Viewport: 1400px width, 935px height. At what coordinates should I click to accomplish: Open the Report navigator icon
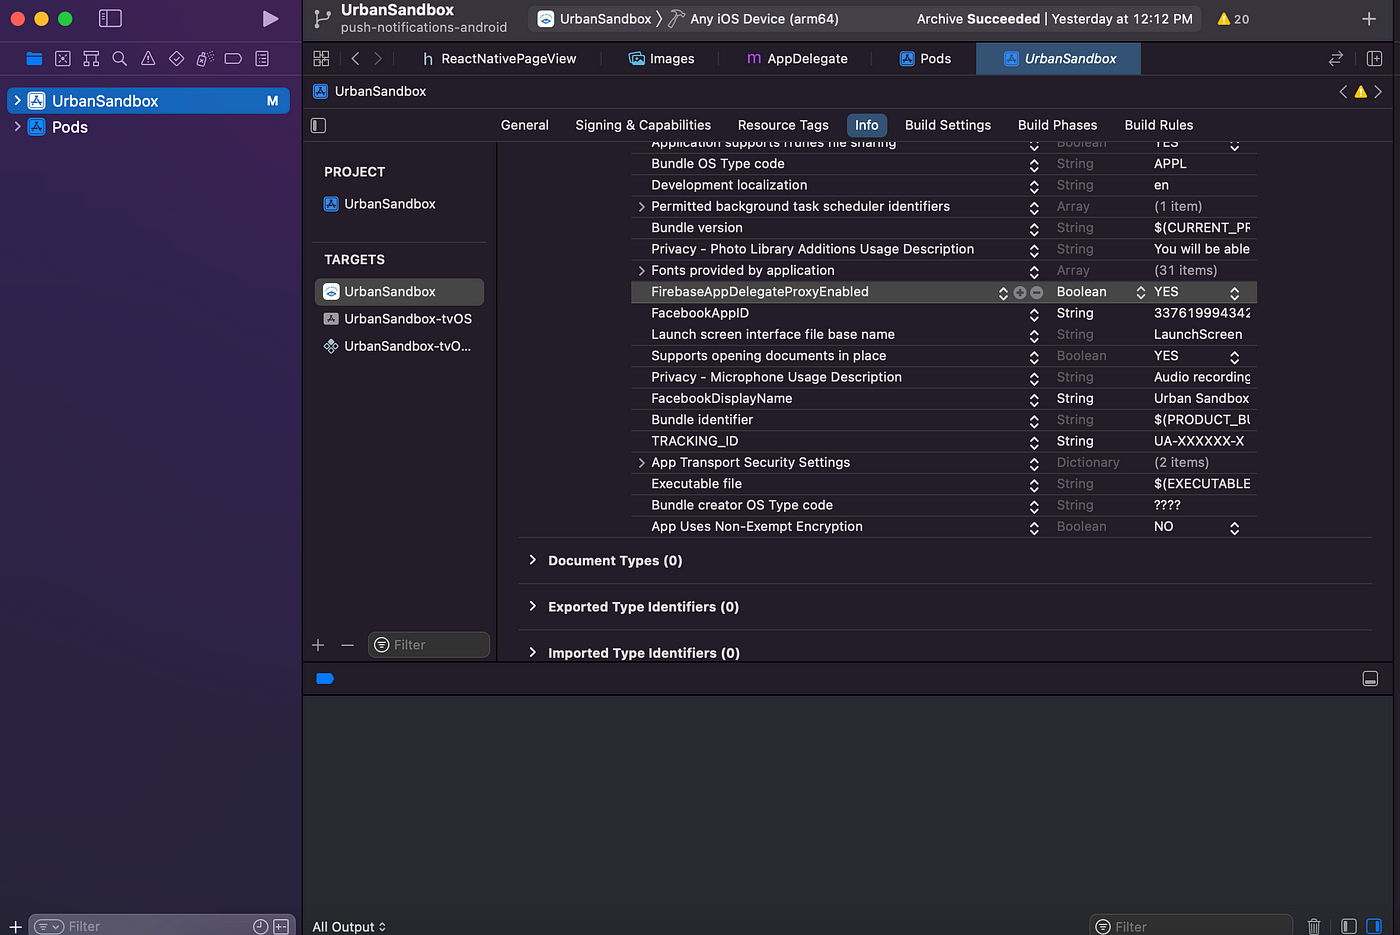pos(262,59)
